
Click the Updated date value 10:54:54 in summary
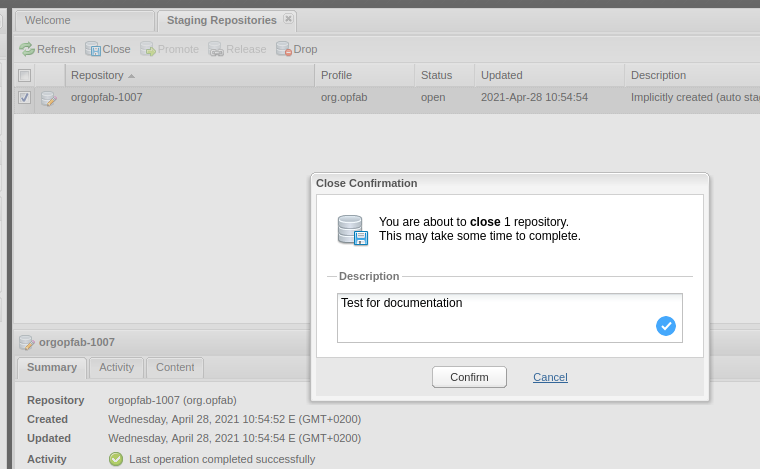pyautogui.click(x=235, y=438)
